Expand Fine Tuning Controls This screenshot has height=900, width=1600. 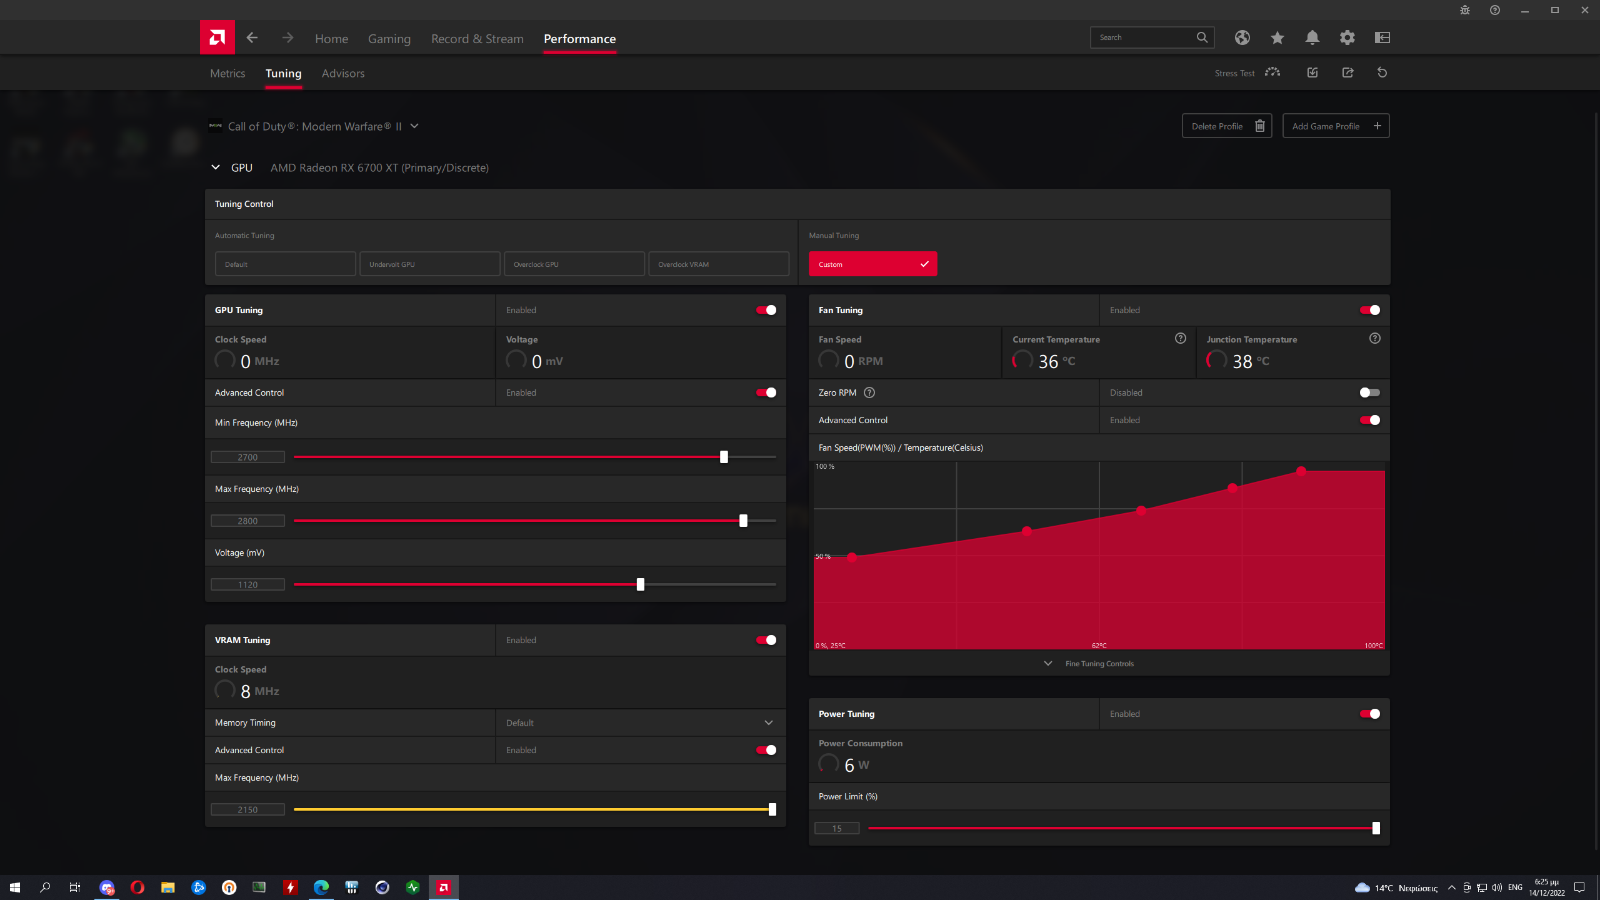click(x=1090, y=663)
